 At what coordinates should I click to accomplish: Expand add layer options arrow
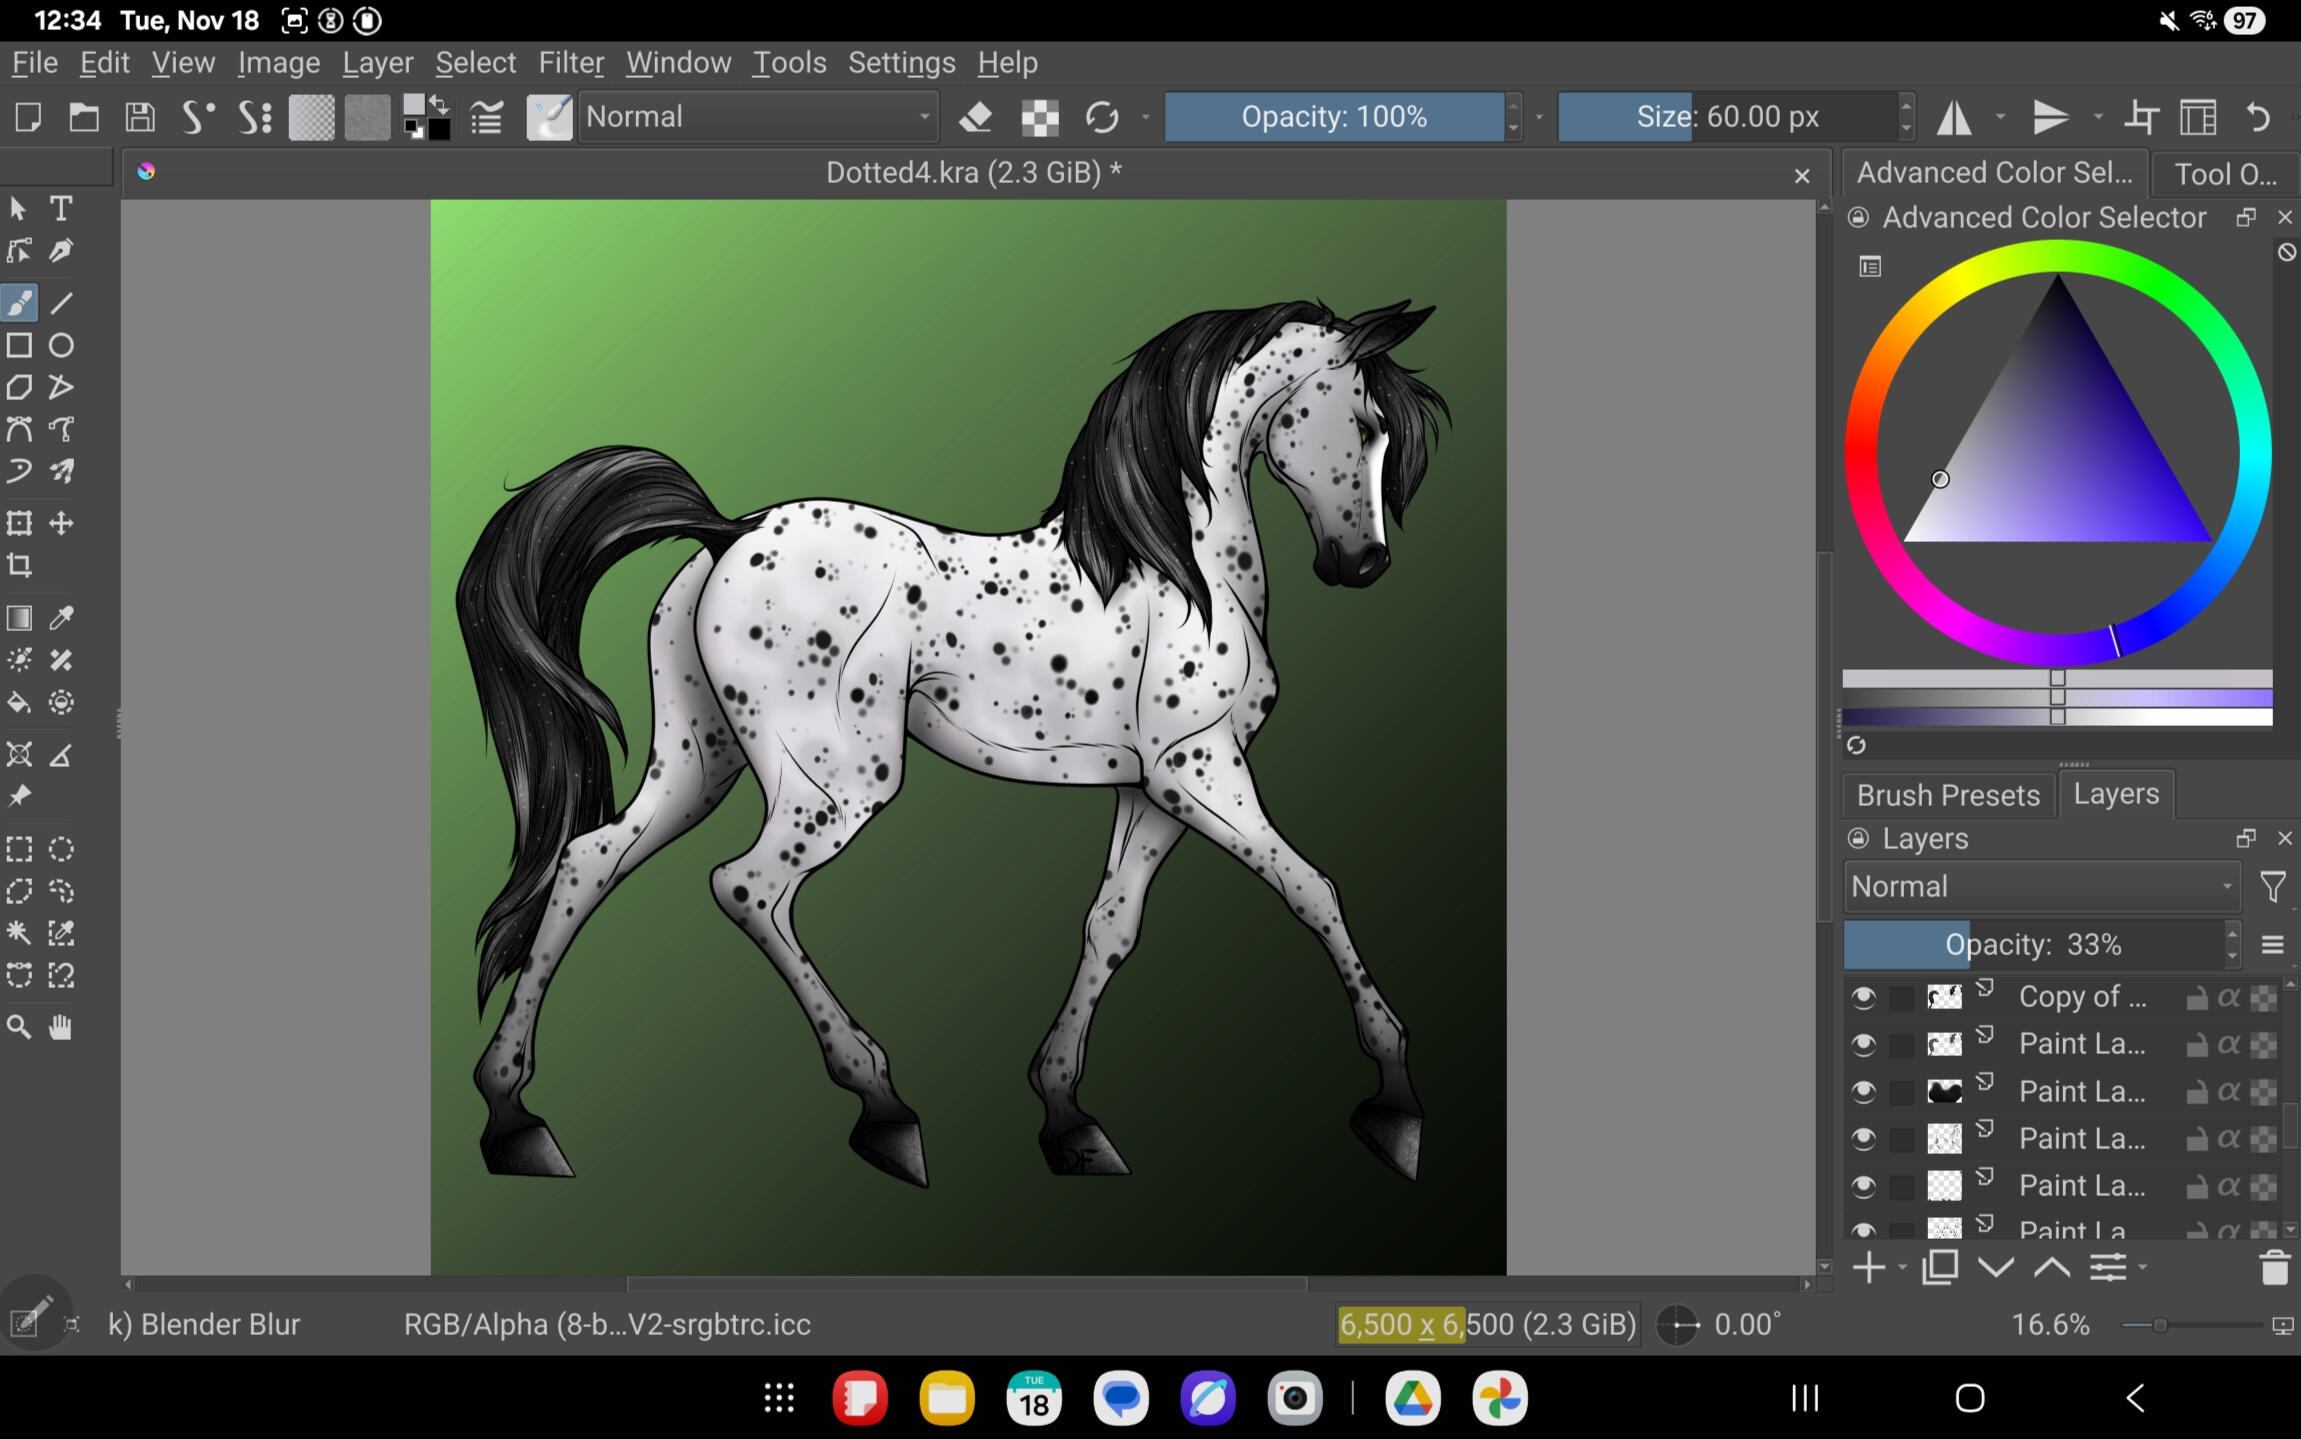(x=1902, y=1268)
